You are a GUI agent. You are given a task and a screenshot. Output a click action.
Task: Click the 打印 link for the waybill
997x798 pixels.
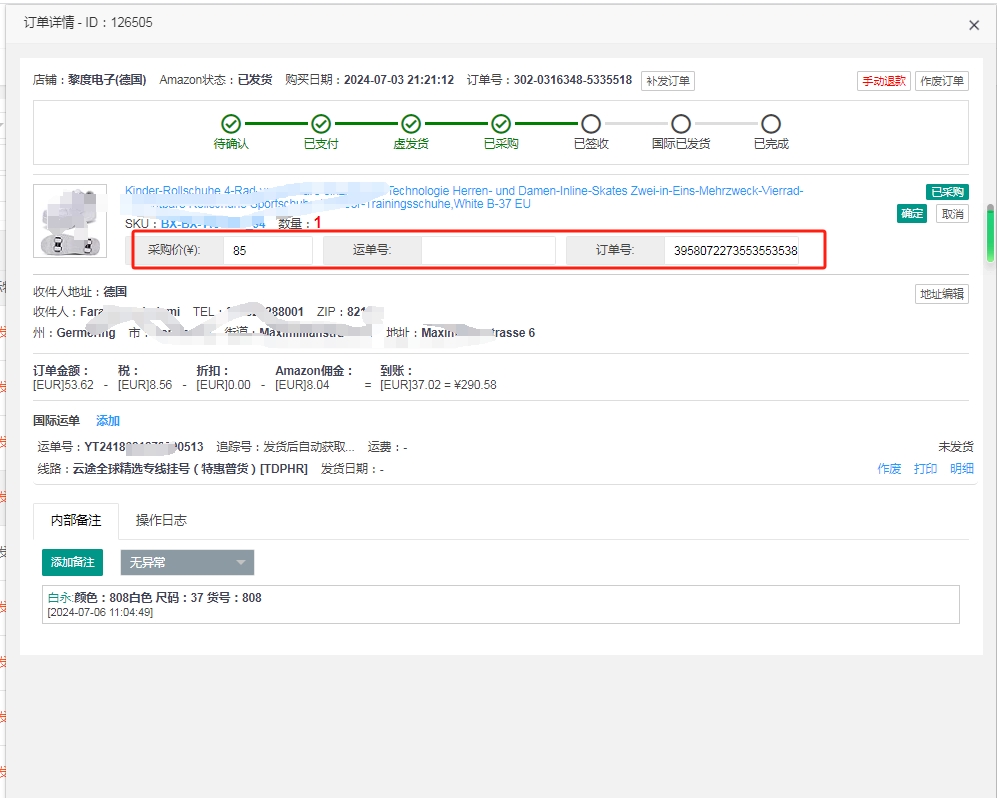pos(925,469)
